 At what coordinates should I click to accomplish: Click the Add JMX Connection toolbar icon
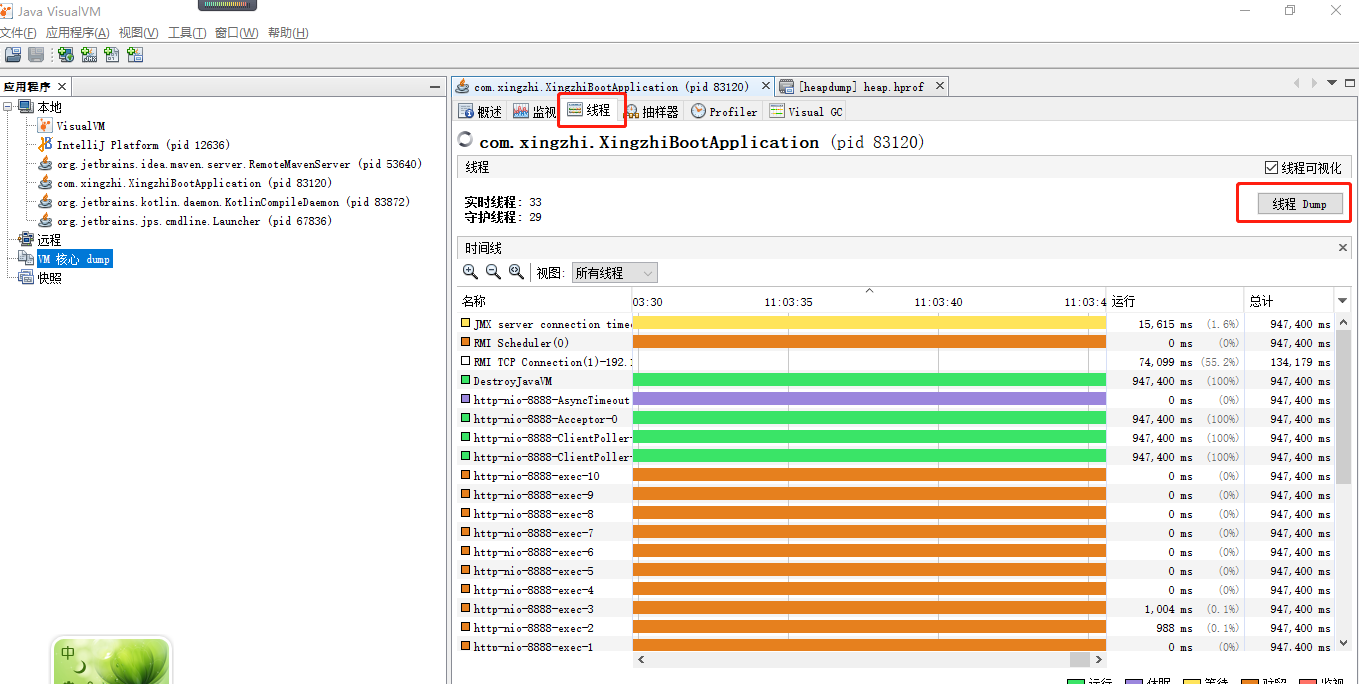tap(88, 55)
